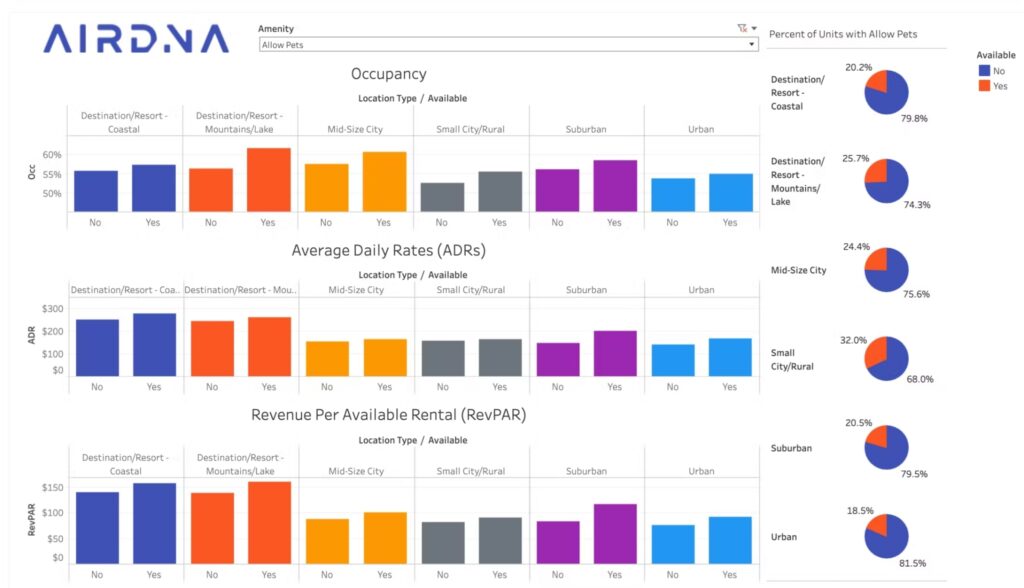
Task: Click the Suburban pie chart
Action: (886, 448)
